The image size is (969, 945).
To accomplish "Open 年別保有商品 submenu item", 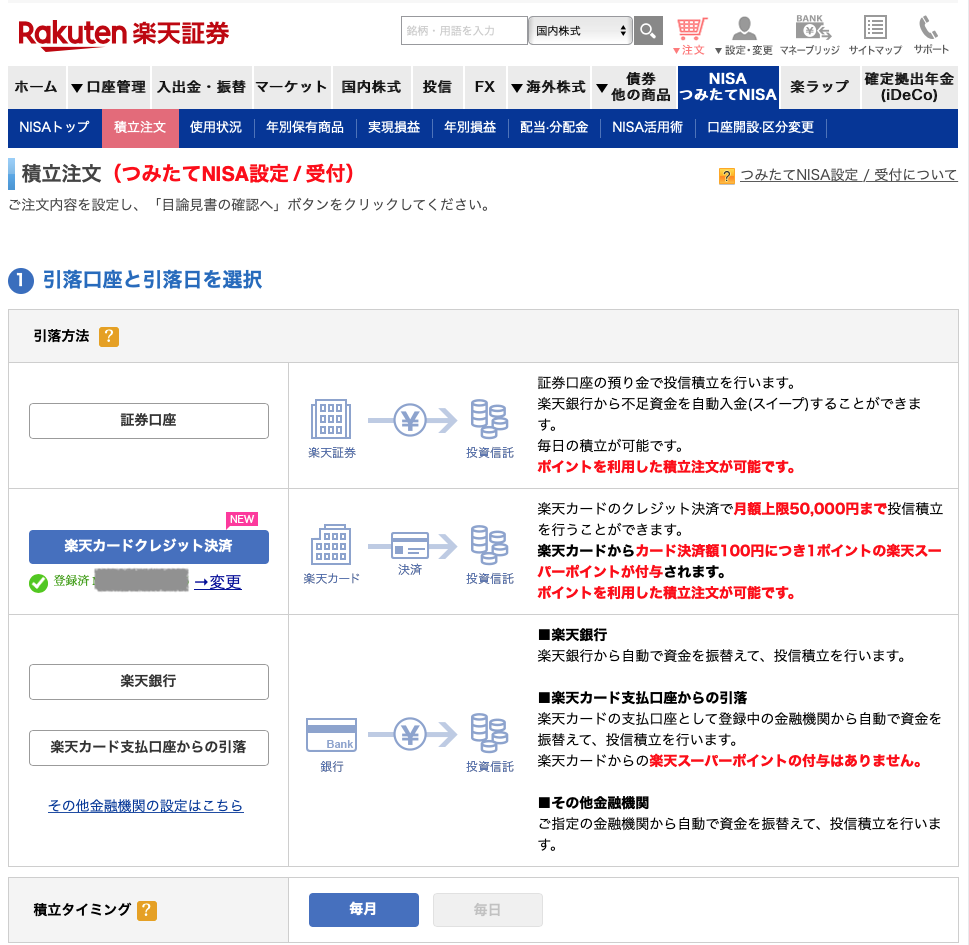I will [305, 128].
